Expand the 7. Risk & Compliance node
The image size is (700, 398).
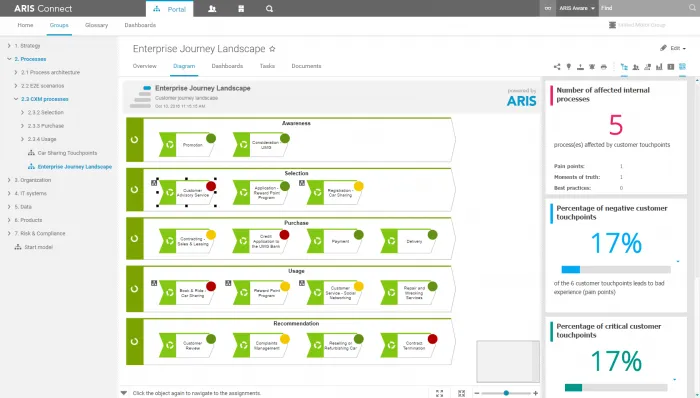point(9,233)
